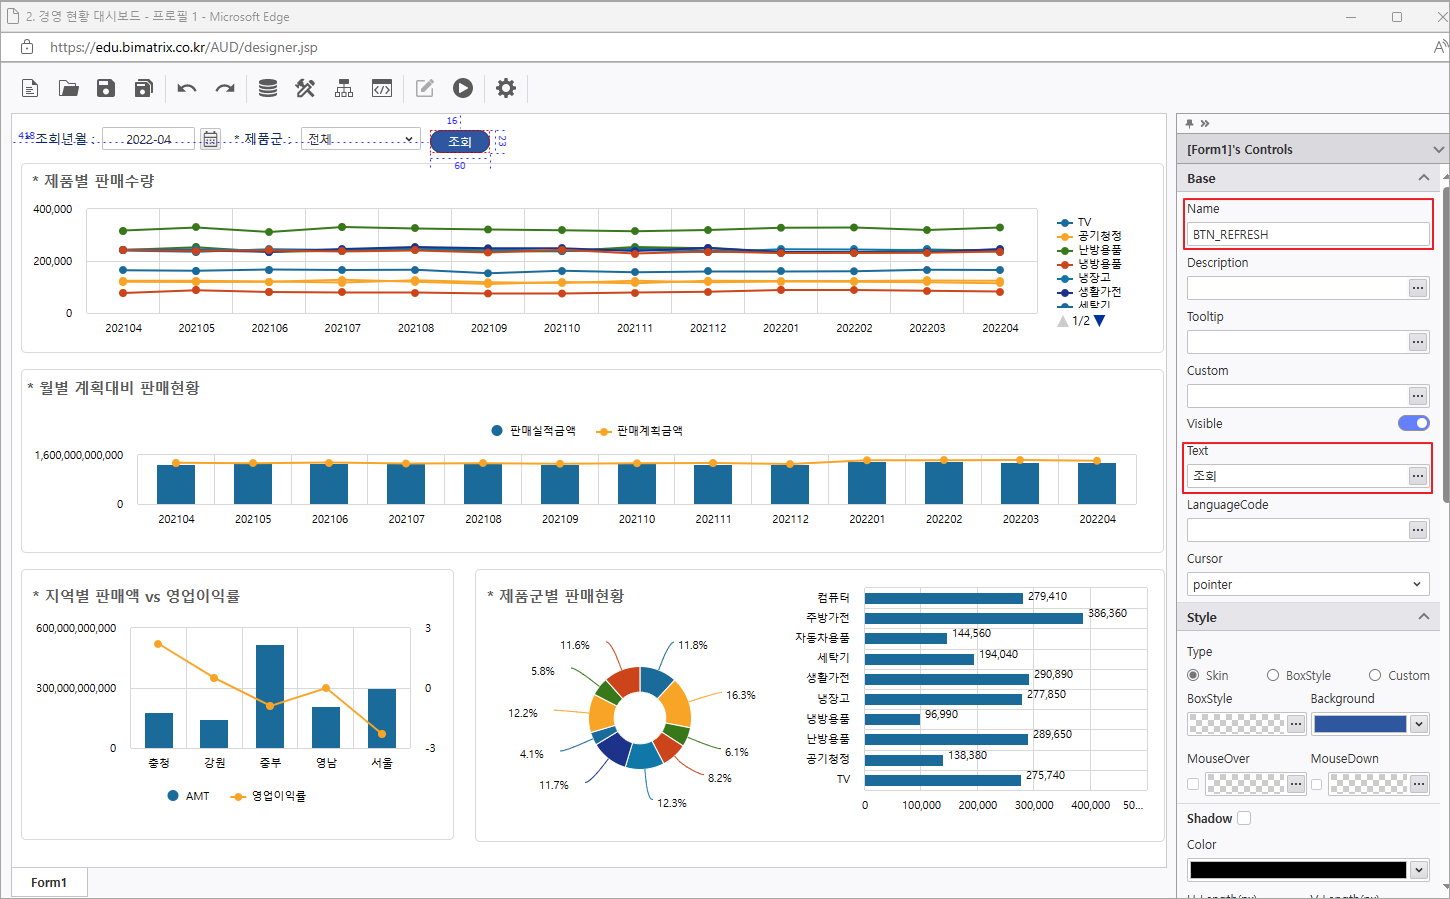Open the calendar date picker icon
This screenshot has height=899, width=1450.
click(x=210, y=139)
